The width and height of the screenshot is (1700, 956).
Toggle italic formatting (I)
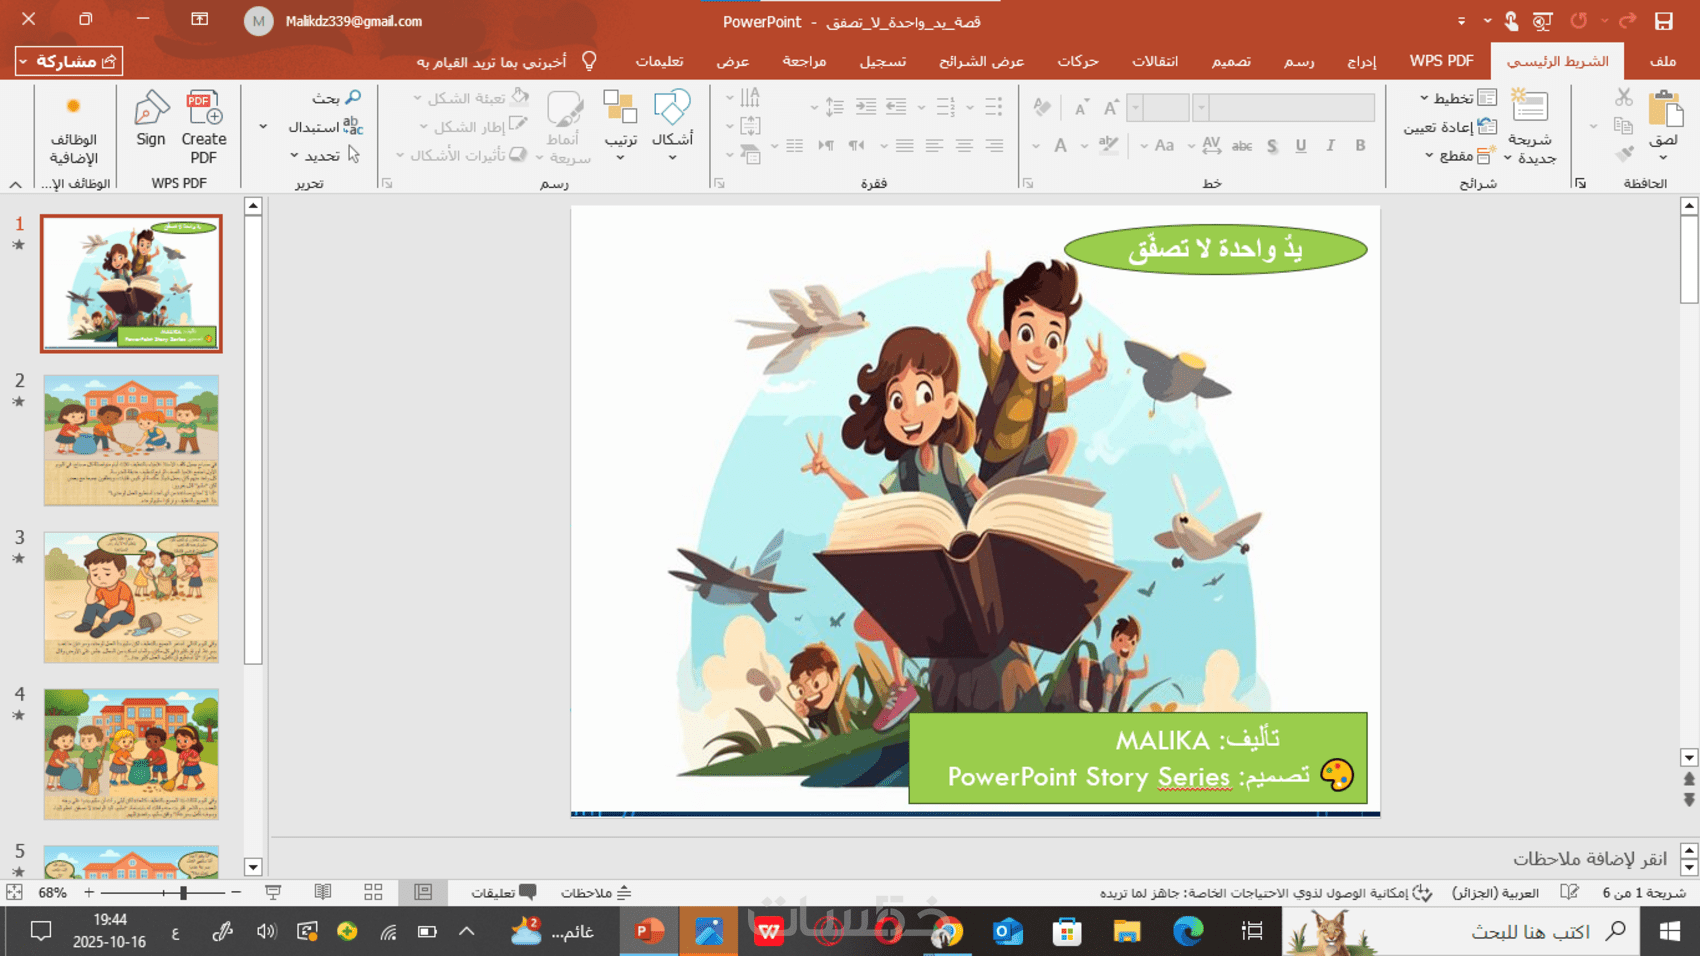pos(1330,146)
